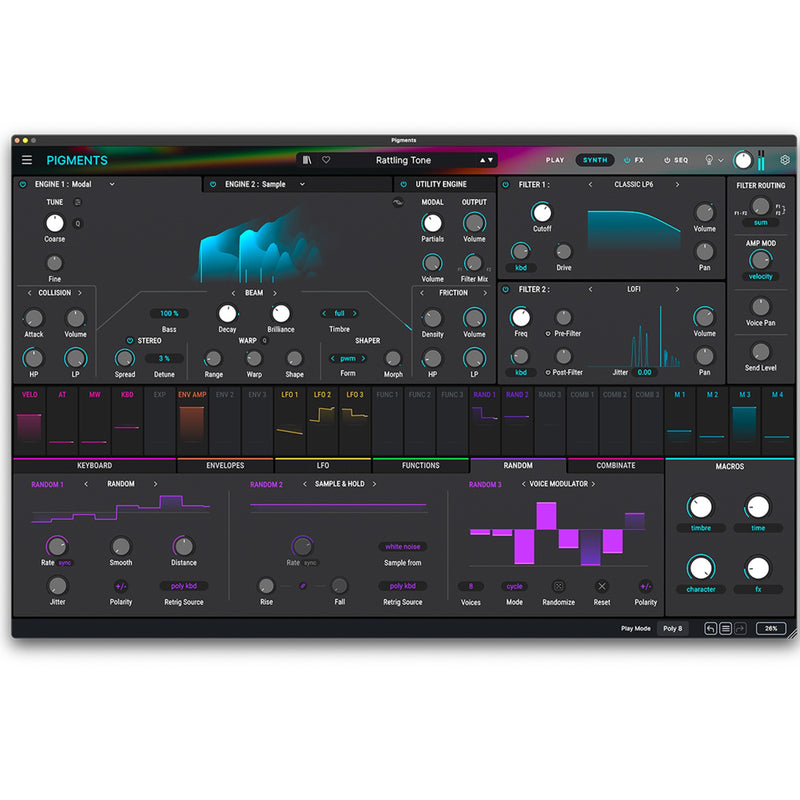The image size is (800, 800).
Task: Toggle Filter 1 power button
Action: coord(508,184)
